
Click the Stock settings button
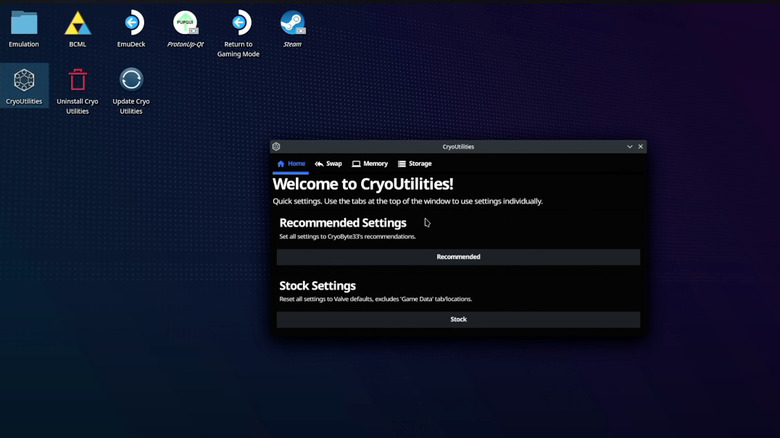click(x=458, y=320)
